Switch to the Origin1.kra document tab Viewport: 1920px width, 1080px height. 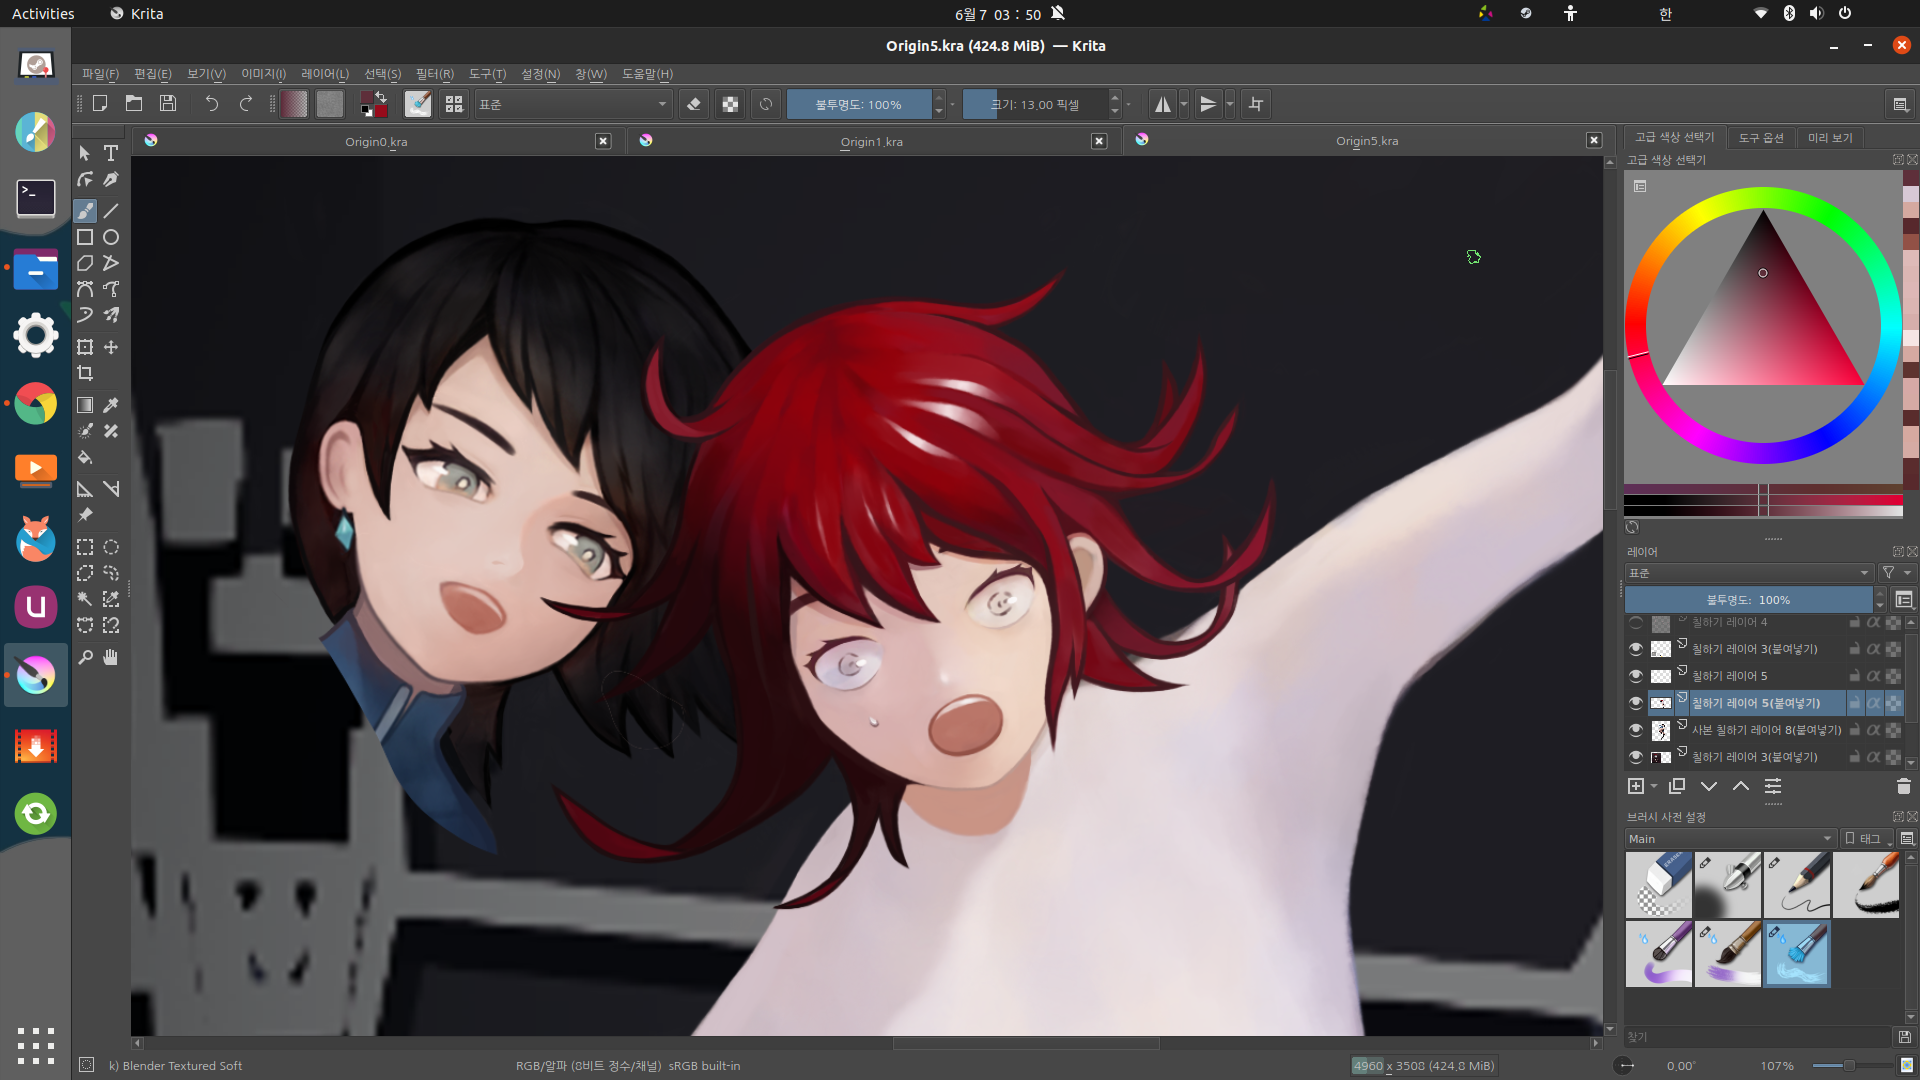click(871, 141)
